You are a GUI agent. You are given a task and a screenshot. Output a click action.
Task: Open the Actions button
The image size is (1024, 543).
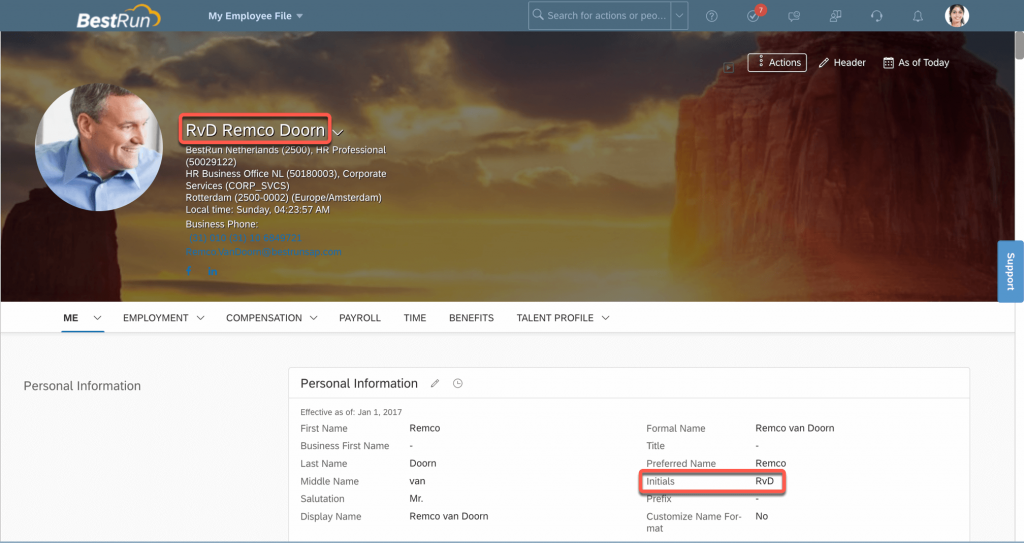coord(777,63)
